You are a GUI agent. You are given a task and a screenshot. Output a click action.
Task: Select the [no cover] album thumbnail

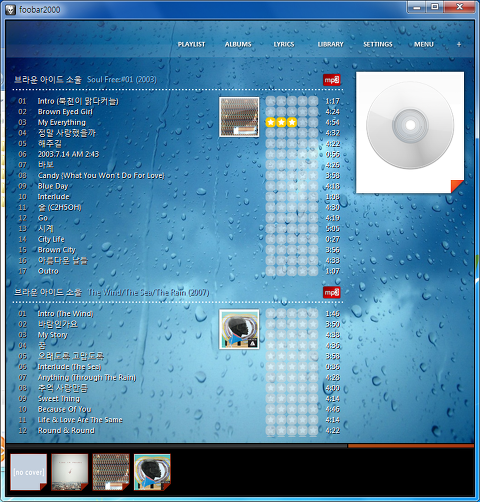[x=29, y=472]
